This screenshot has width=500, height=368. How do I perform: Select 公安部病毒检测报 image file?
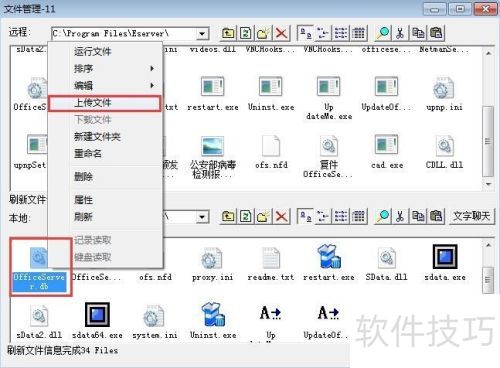pyautogui.click(x=213, y=157)
